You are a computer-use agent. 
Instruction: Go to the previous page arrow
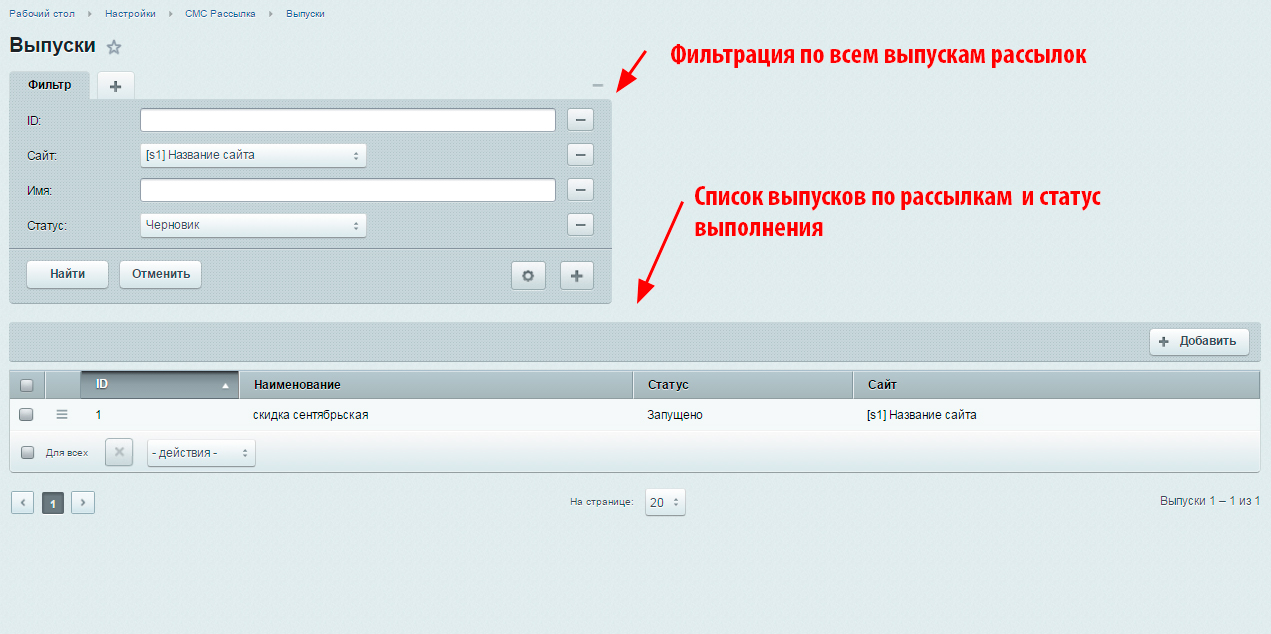point(23,502)
